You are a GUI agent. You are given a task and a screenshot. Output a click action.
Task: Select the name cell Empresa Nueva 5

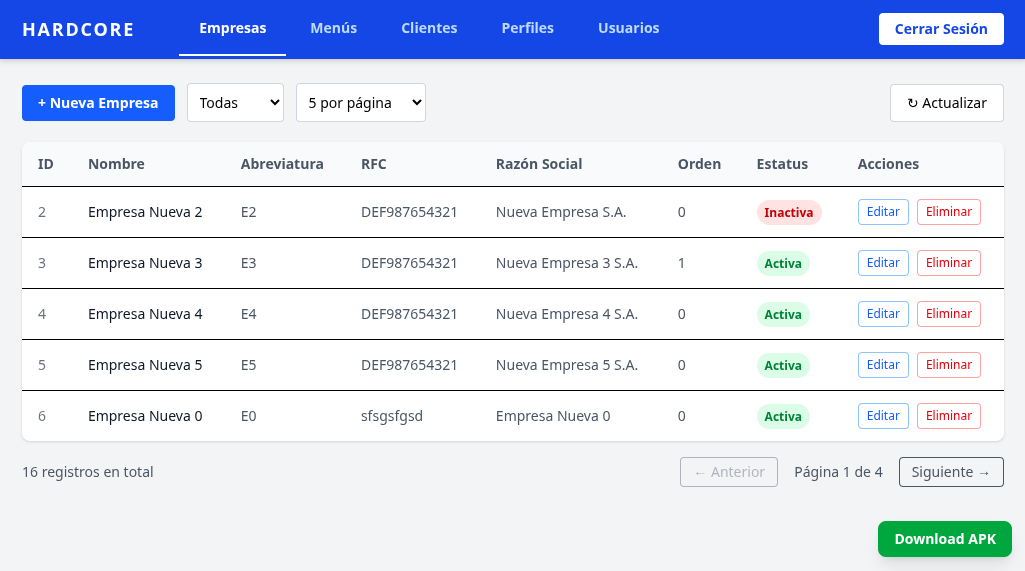coord(145,365)
